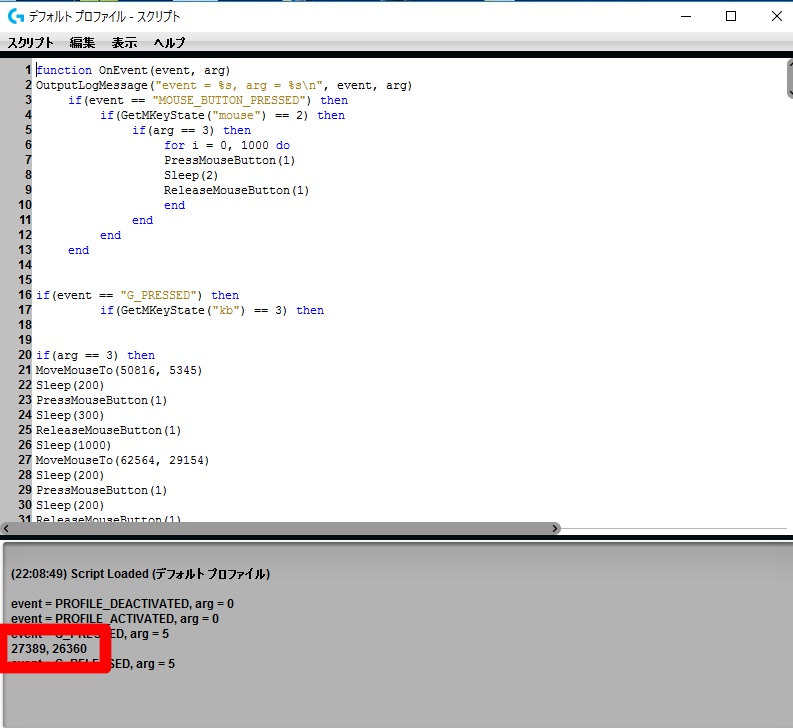Image resolution: width=793 pixels, height=728 pixels.
Task: Click the left arrow on horizontal scrollbar
Action: (6, 528)
